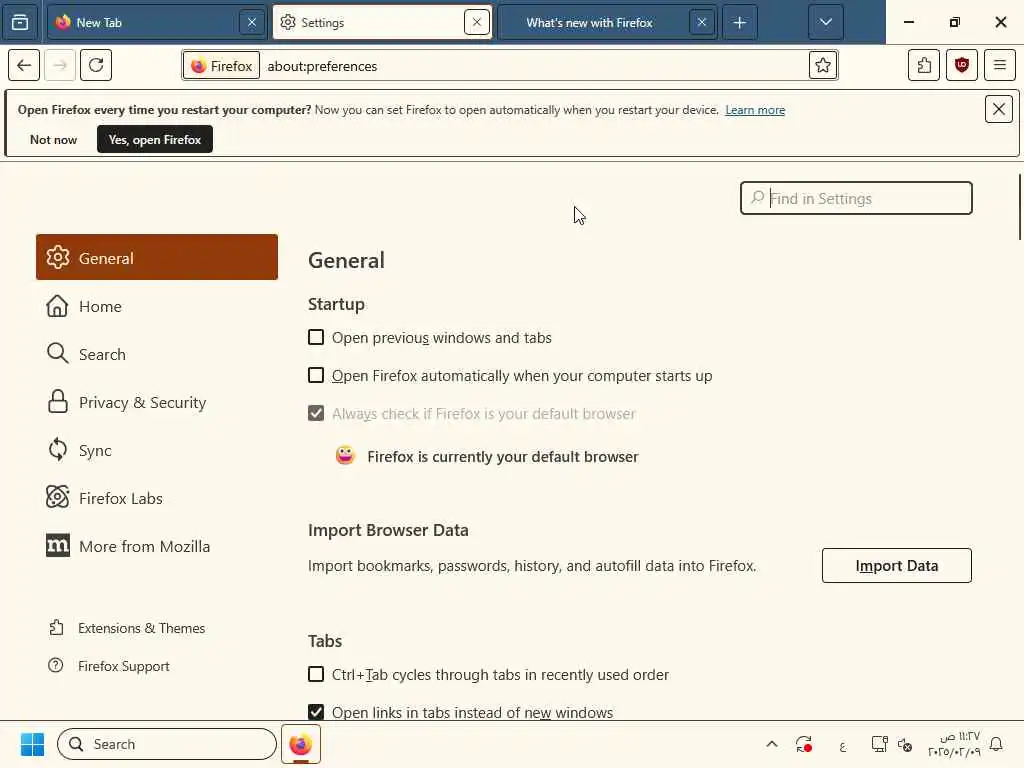Open the Firefox Support link
This screenshot has width=1024, height=768.
point(109,666)
